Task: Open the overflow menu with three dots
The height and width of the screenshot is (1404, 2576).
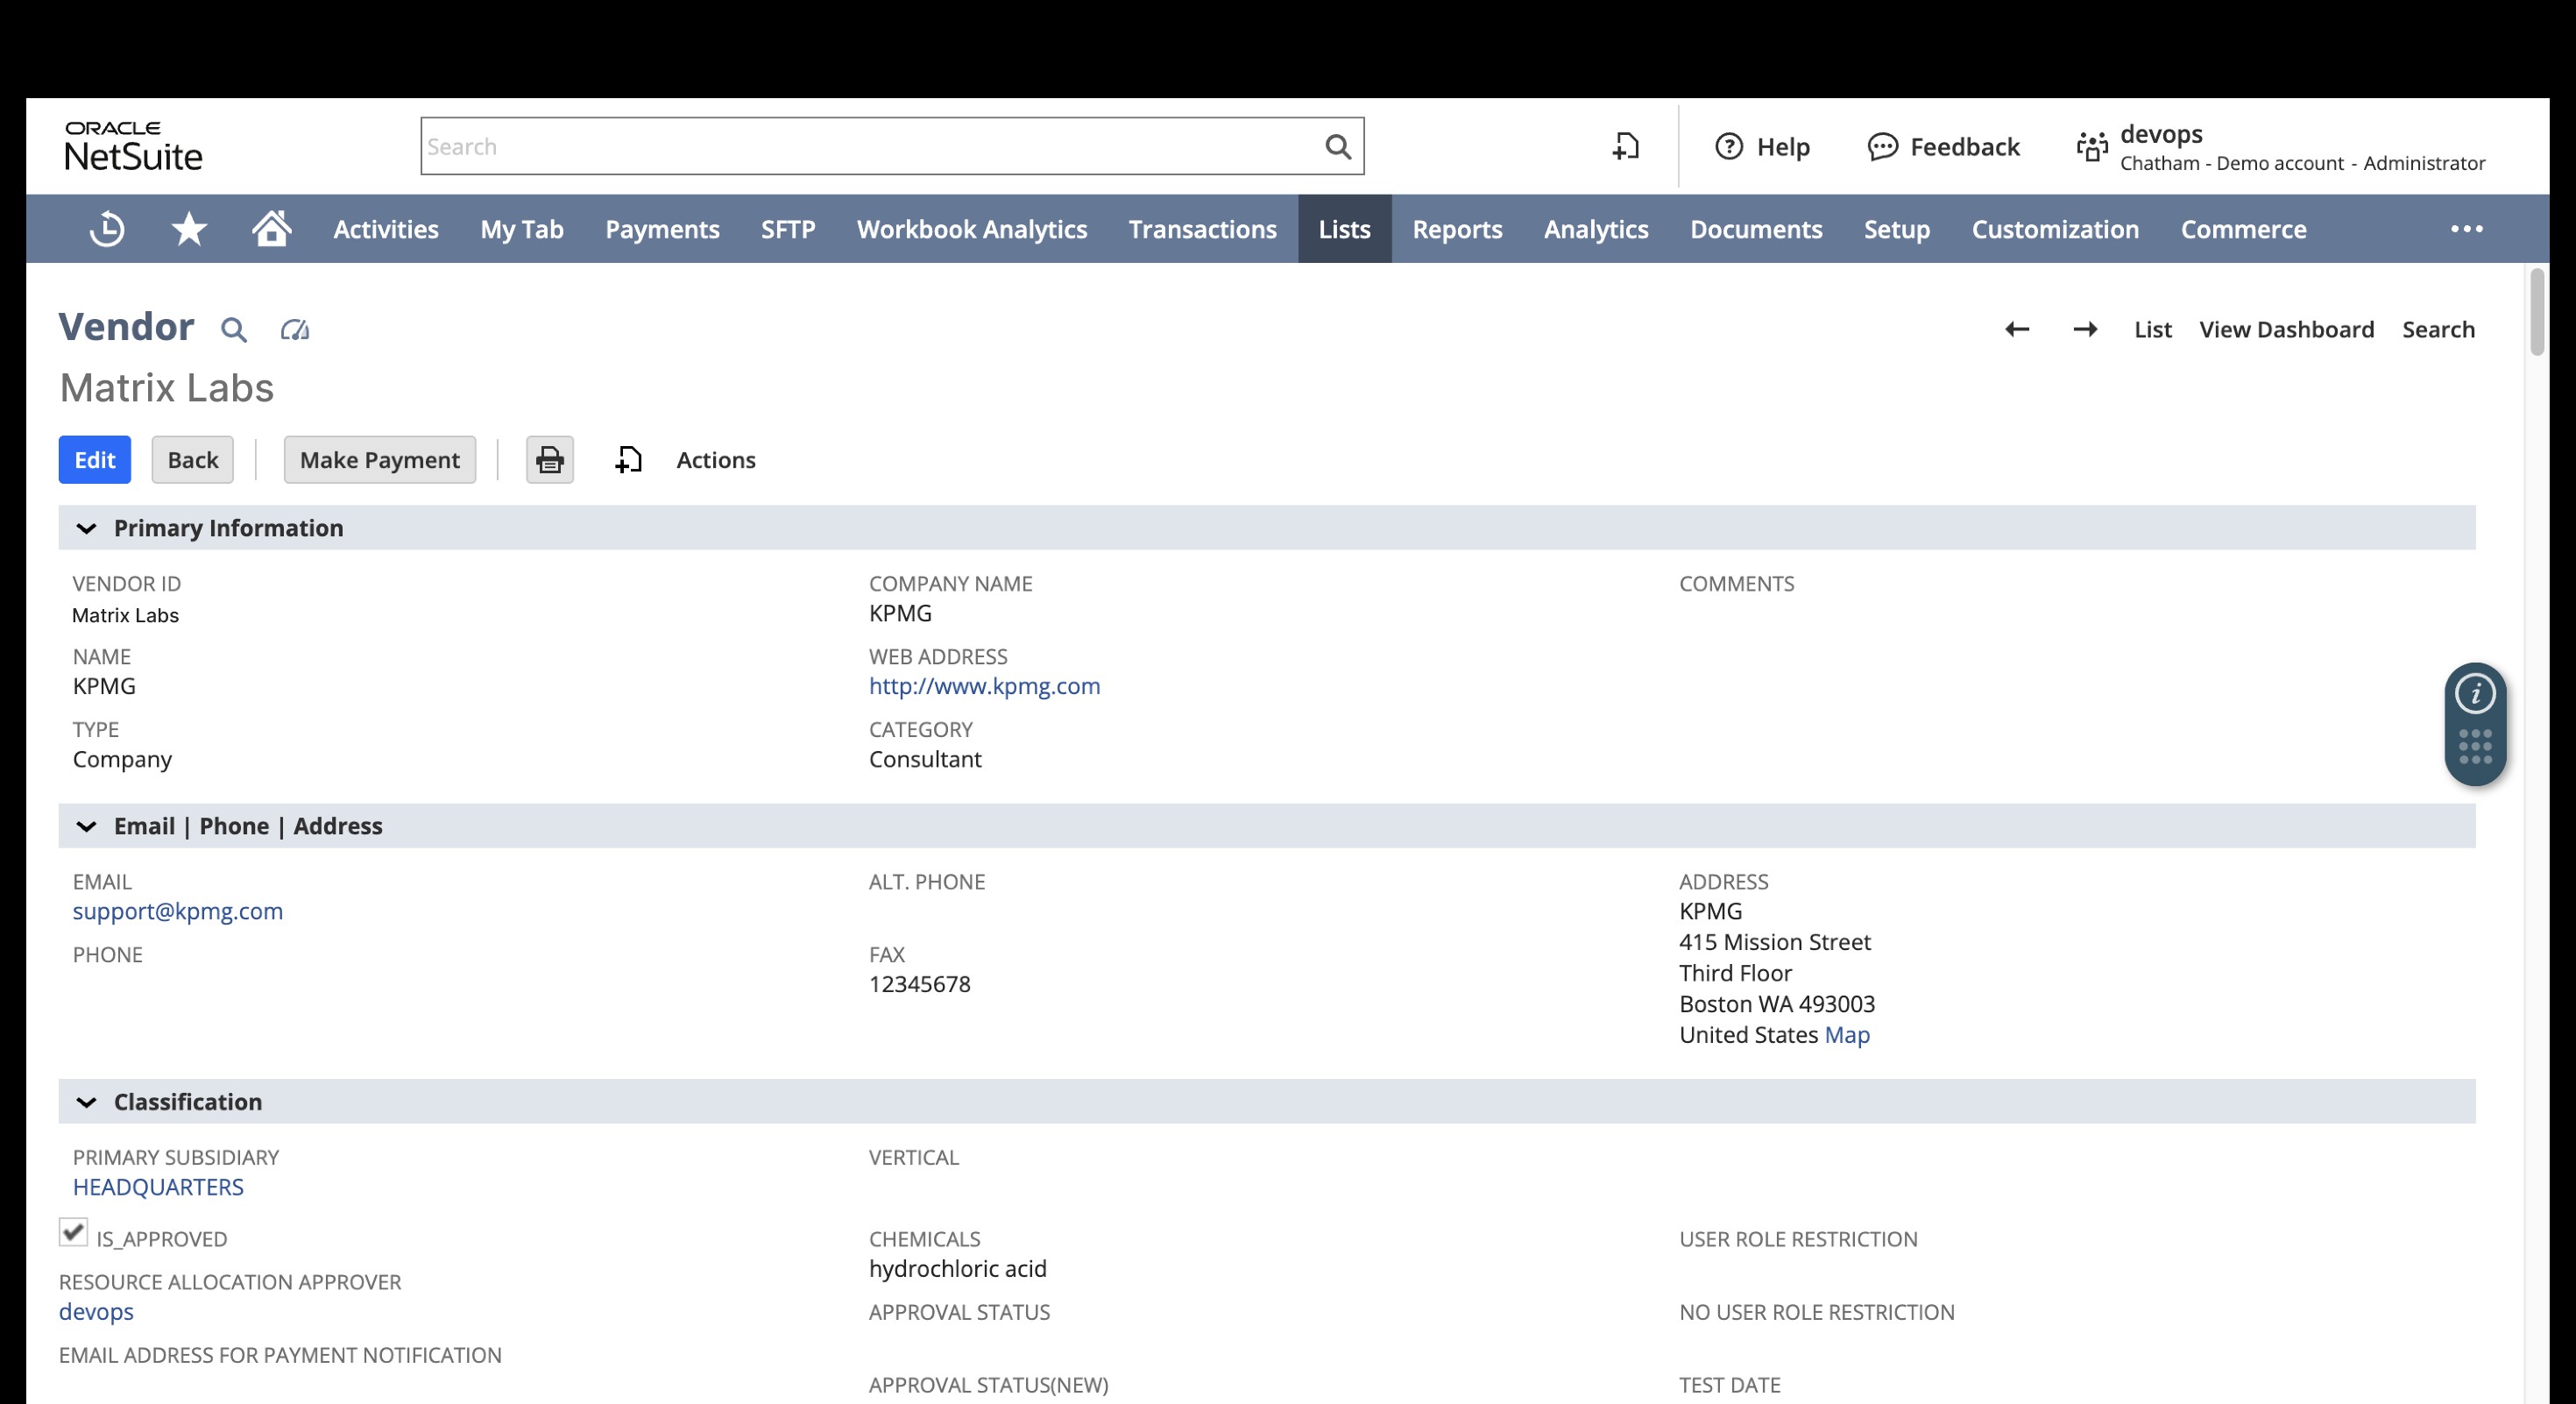Action: [x=2467, y=229]
